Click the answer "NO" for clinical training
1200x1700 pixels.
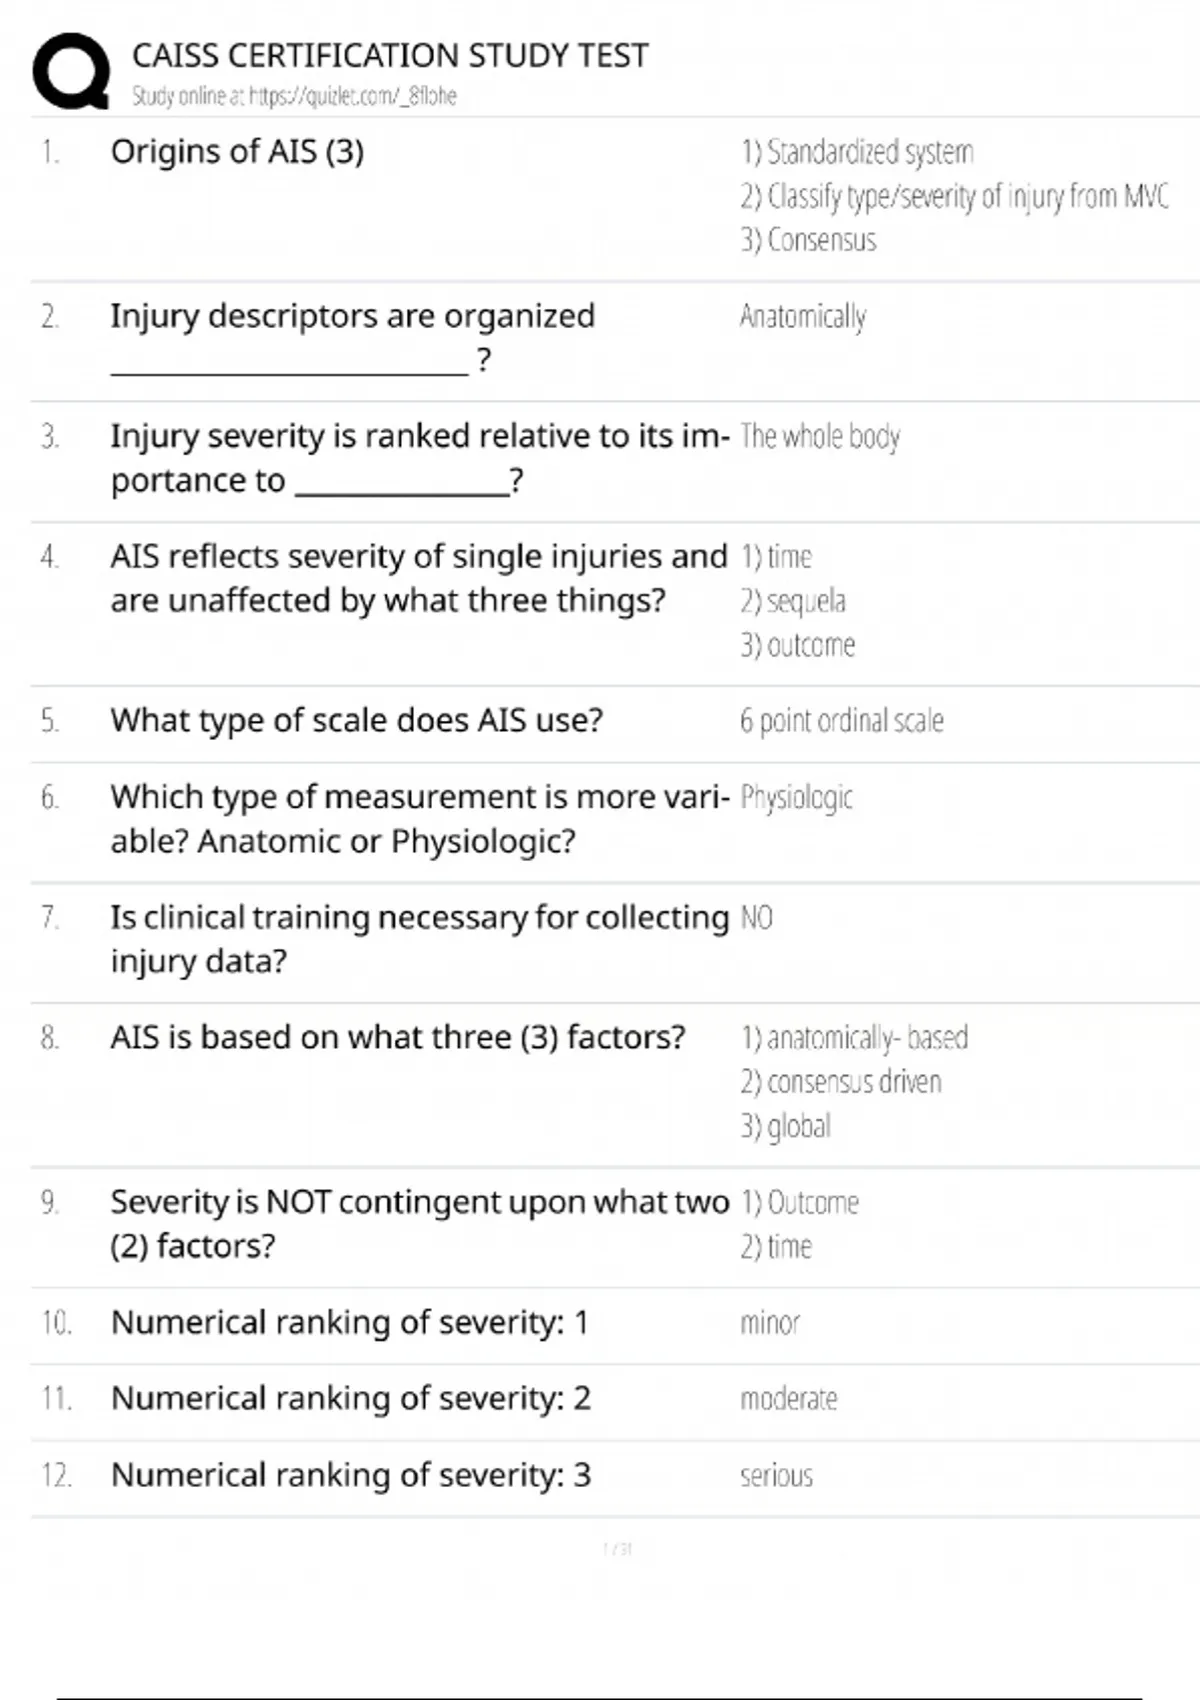click(x=756, y=918)
